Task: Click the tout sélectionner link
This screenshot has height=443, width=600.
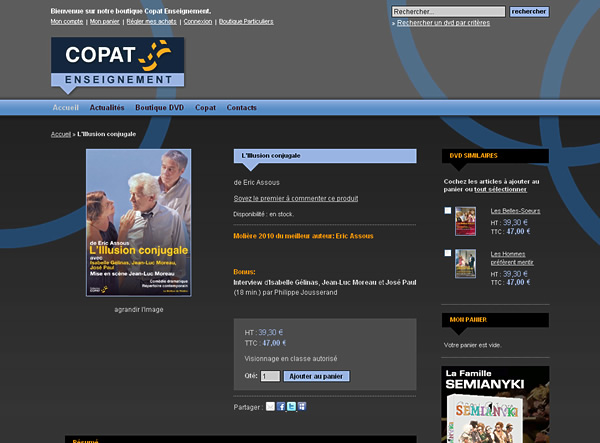Action: 501,189
